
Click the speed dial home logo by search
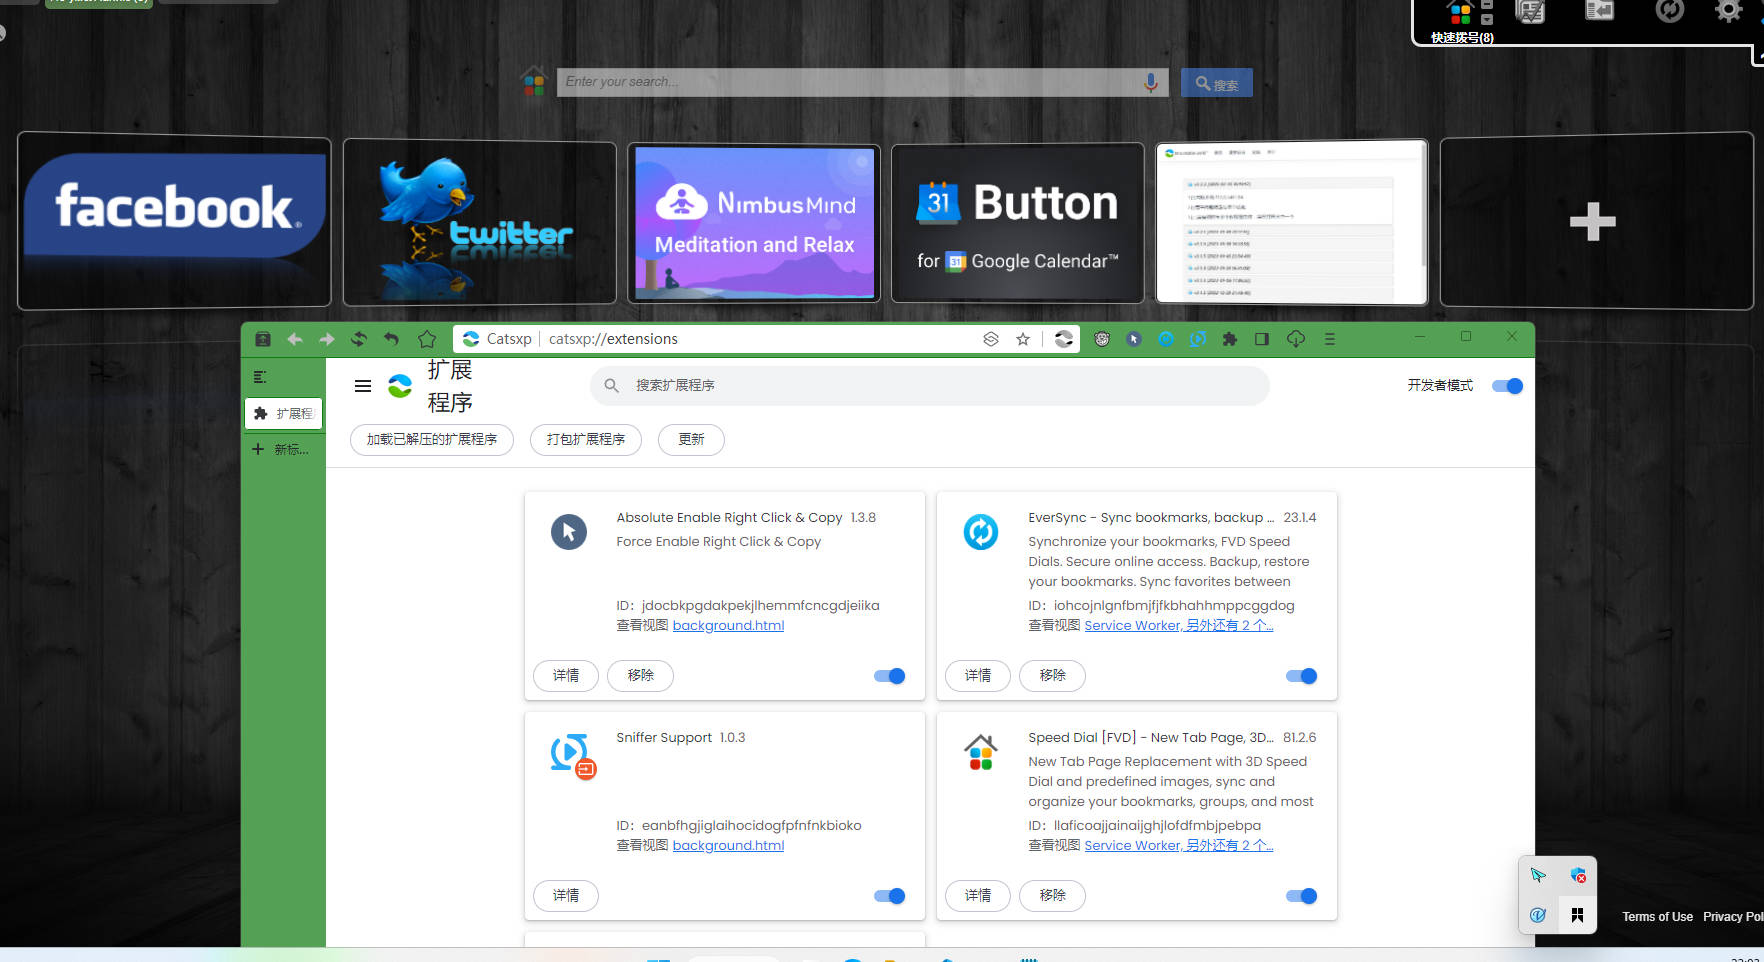[534, 81]
